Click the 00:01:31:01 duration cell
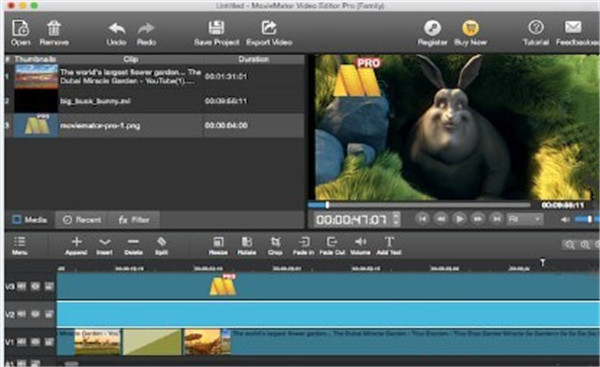The width and height of the screenshot is (600, 367). 226,77
